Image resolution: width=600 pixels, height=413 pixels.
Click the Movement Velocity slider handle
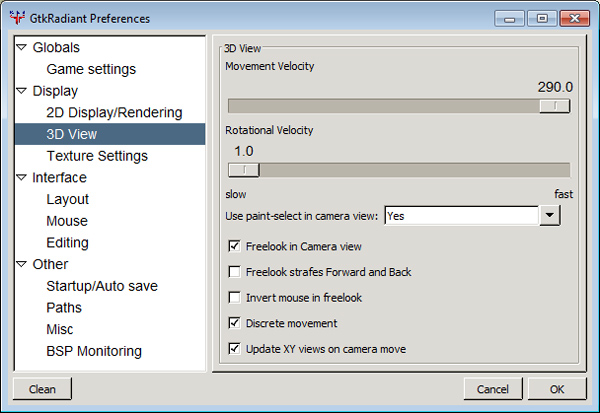coord(554,106)
